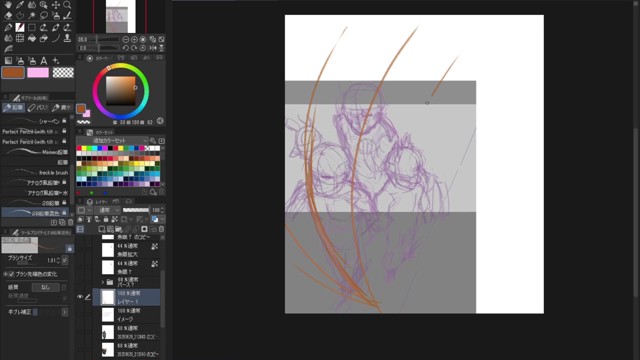
Task: Select the pink sub color swatch
Action: pyautogui.click(x=38, y=73)
